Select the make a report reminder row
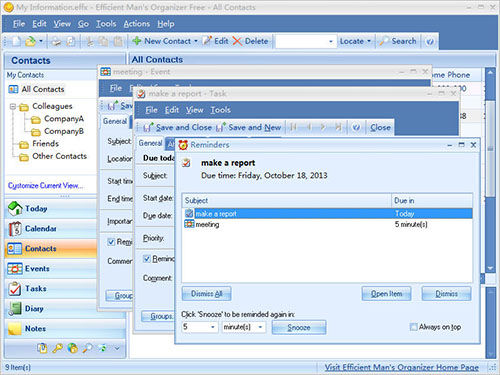Image resolution: width=500 pixels, height=375 pixels. 328,214
